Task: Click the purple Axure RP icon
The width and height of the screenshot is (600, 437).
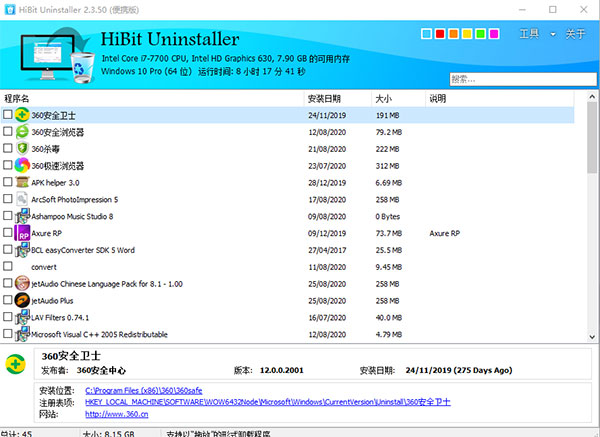Action: coord(22,233)
